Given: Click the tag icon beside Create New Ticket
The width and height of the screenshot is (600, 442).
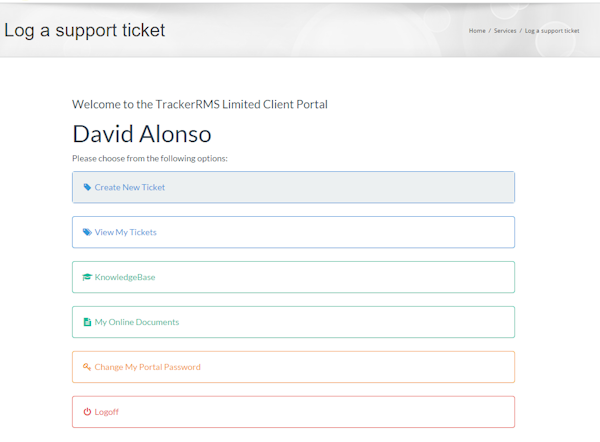Looking at the screenshot, I should [87, 187].
